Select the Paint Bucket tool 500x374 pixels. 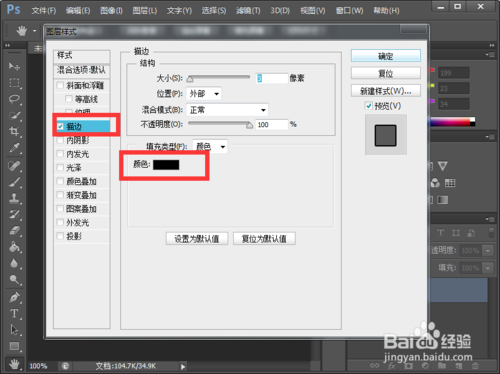[14, 247]
